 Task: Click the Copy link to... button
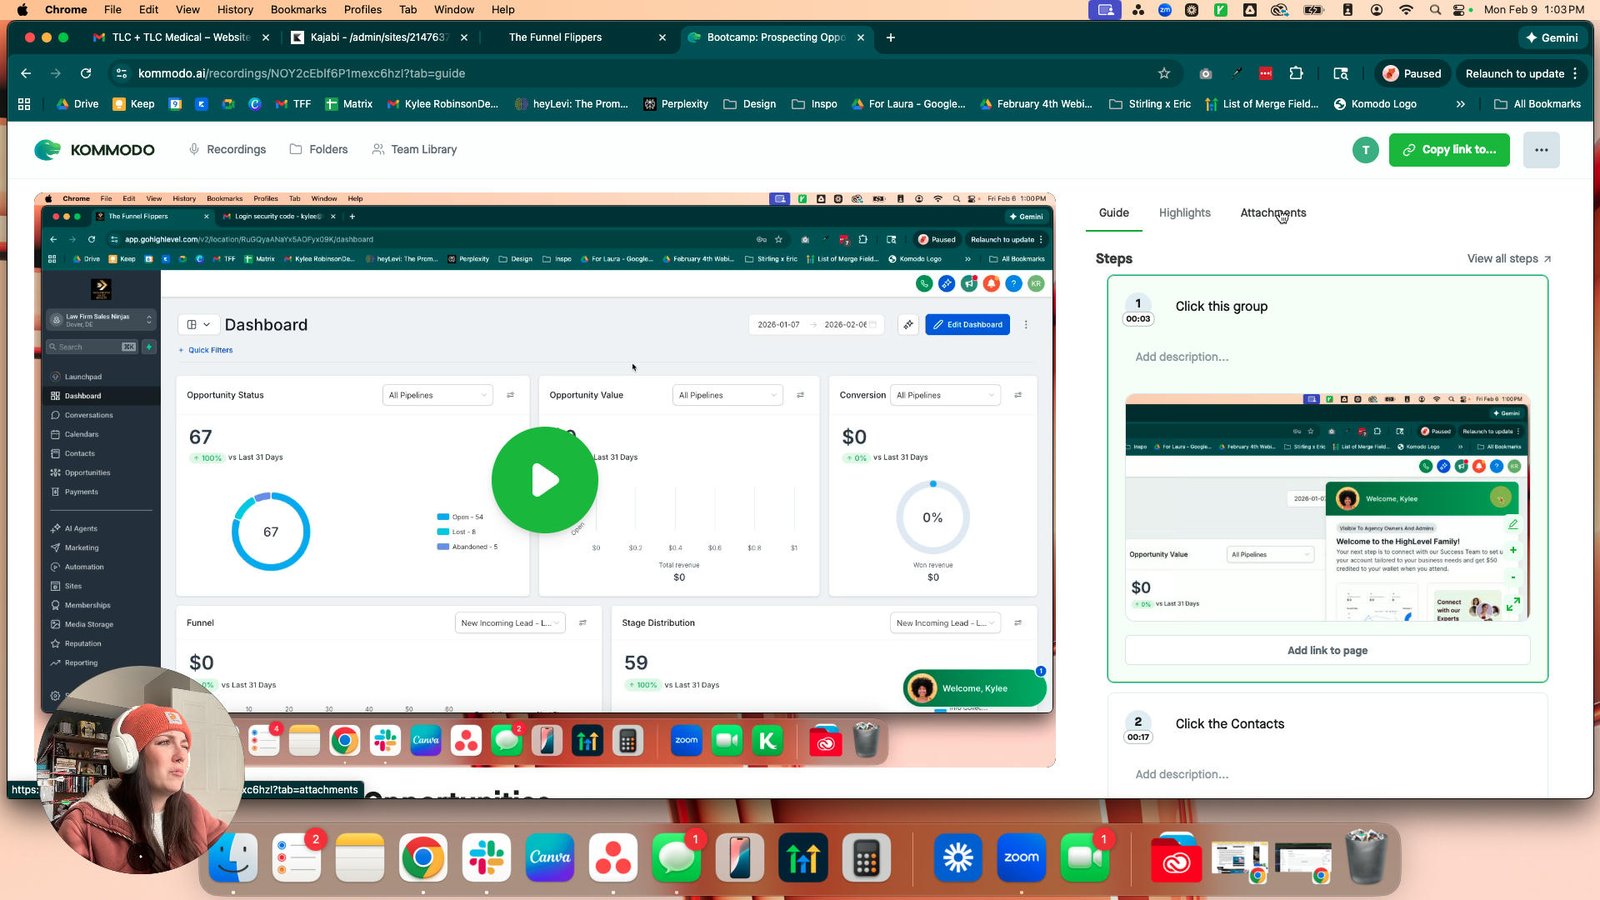1449,150
